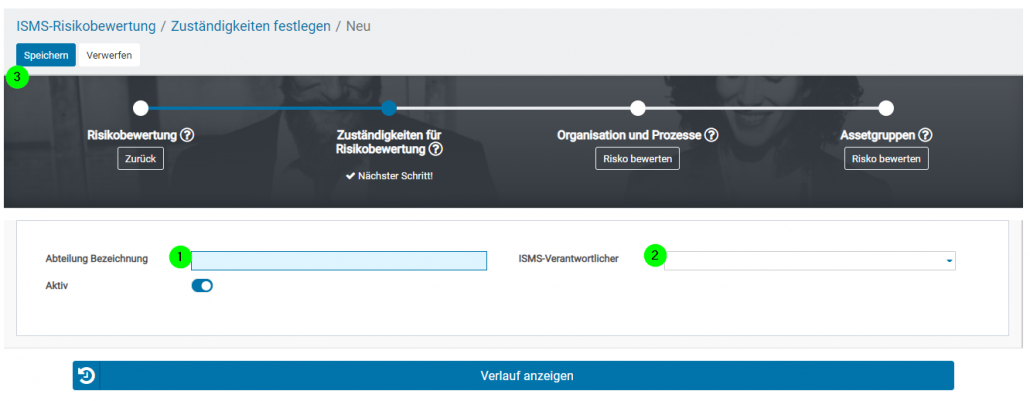Click Verwerfen to discard changes
The width and height of the screenshot is (1030, 401).
[x=109, y=55]
